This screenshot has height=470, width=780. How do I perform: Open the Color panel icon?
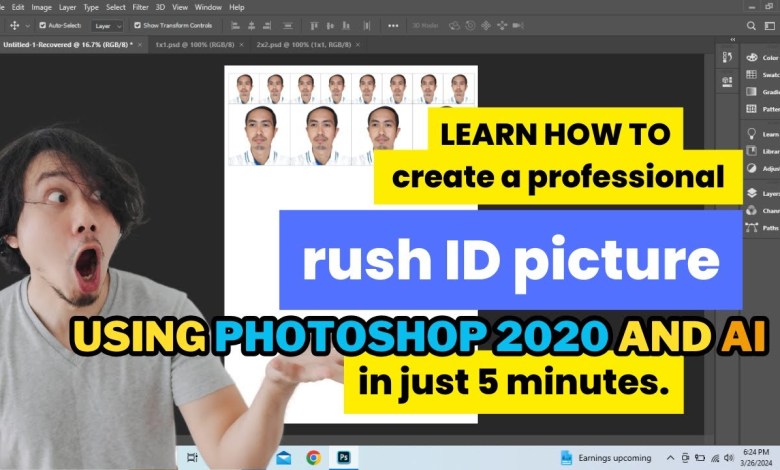[x=752, y=57]
